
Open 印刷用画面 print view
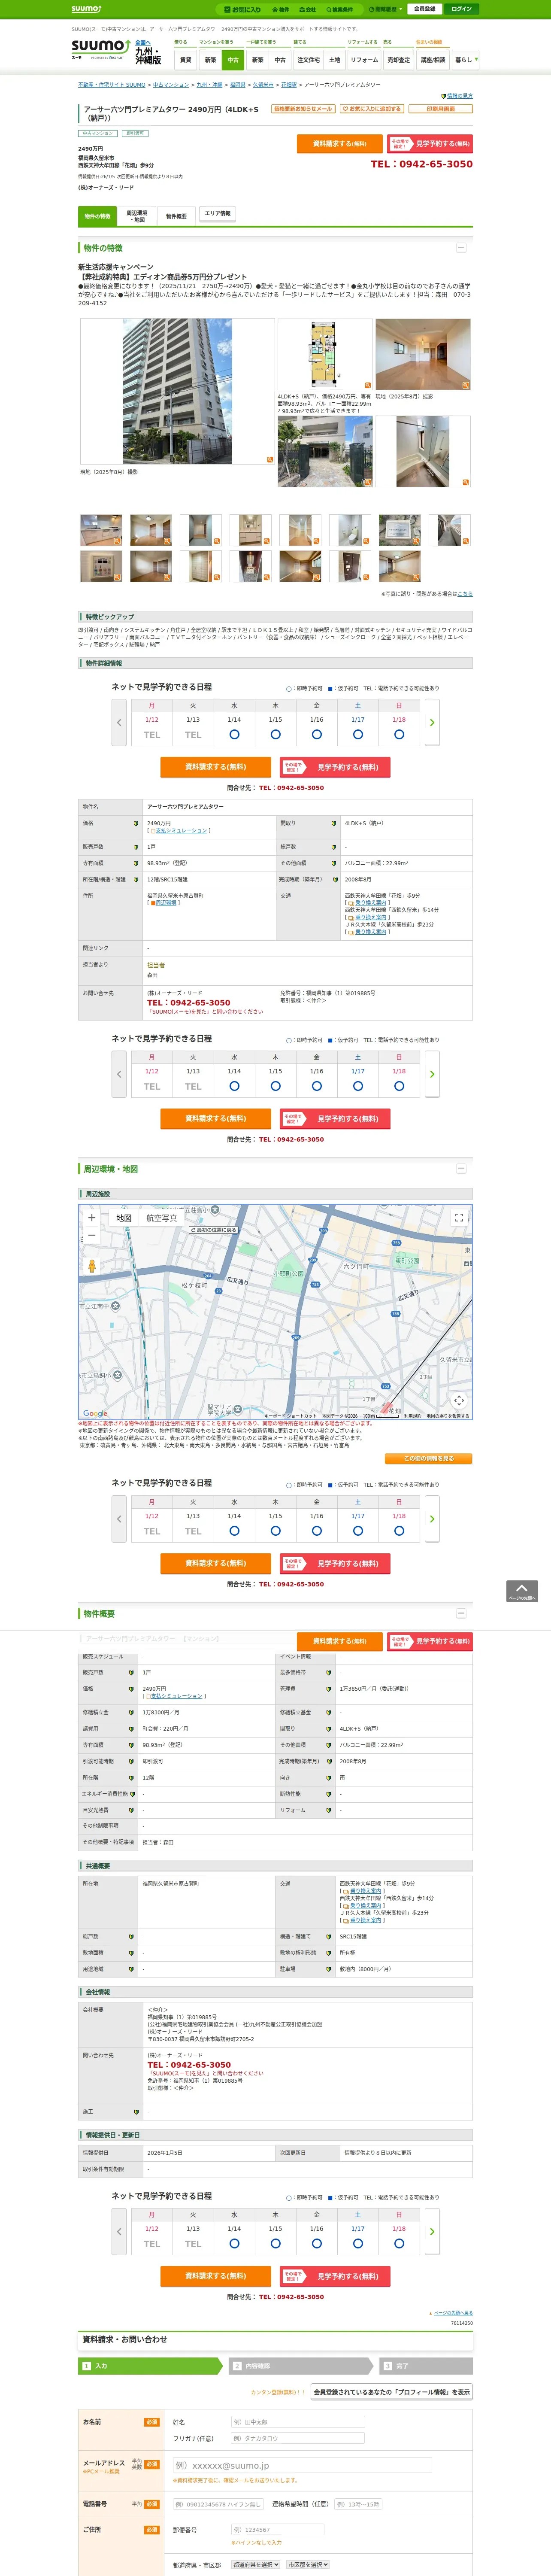(x=441, y=109)
